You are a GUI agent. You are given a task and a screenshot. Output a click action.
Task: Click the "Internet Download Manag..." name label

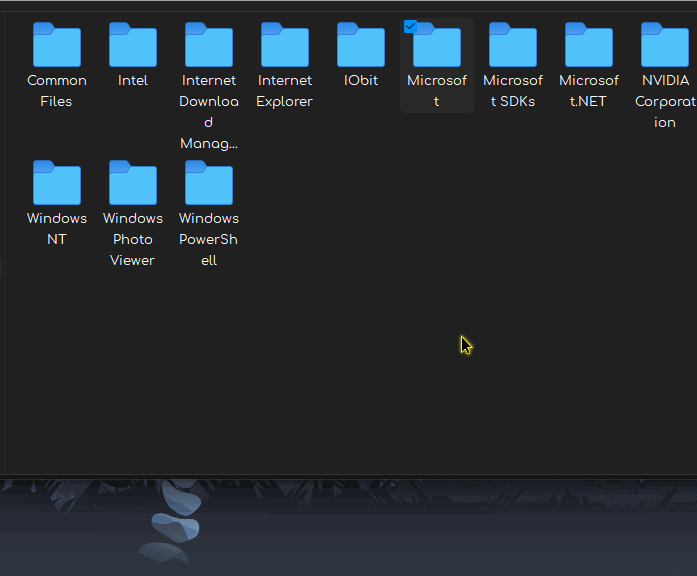point(209,112)
